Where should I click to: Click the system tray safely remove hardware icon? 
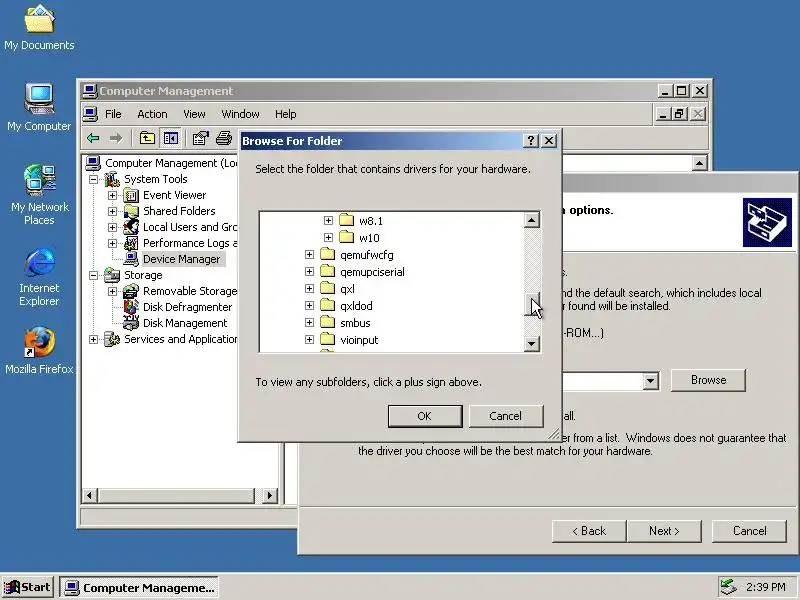click(728, 587)
